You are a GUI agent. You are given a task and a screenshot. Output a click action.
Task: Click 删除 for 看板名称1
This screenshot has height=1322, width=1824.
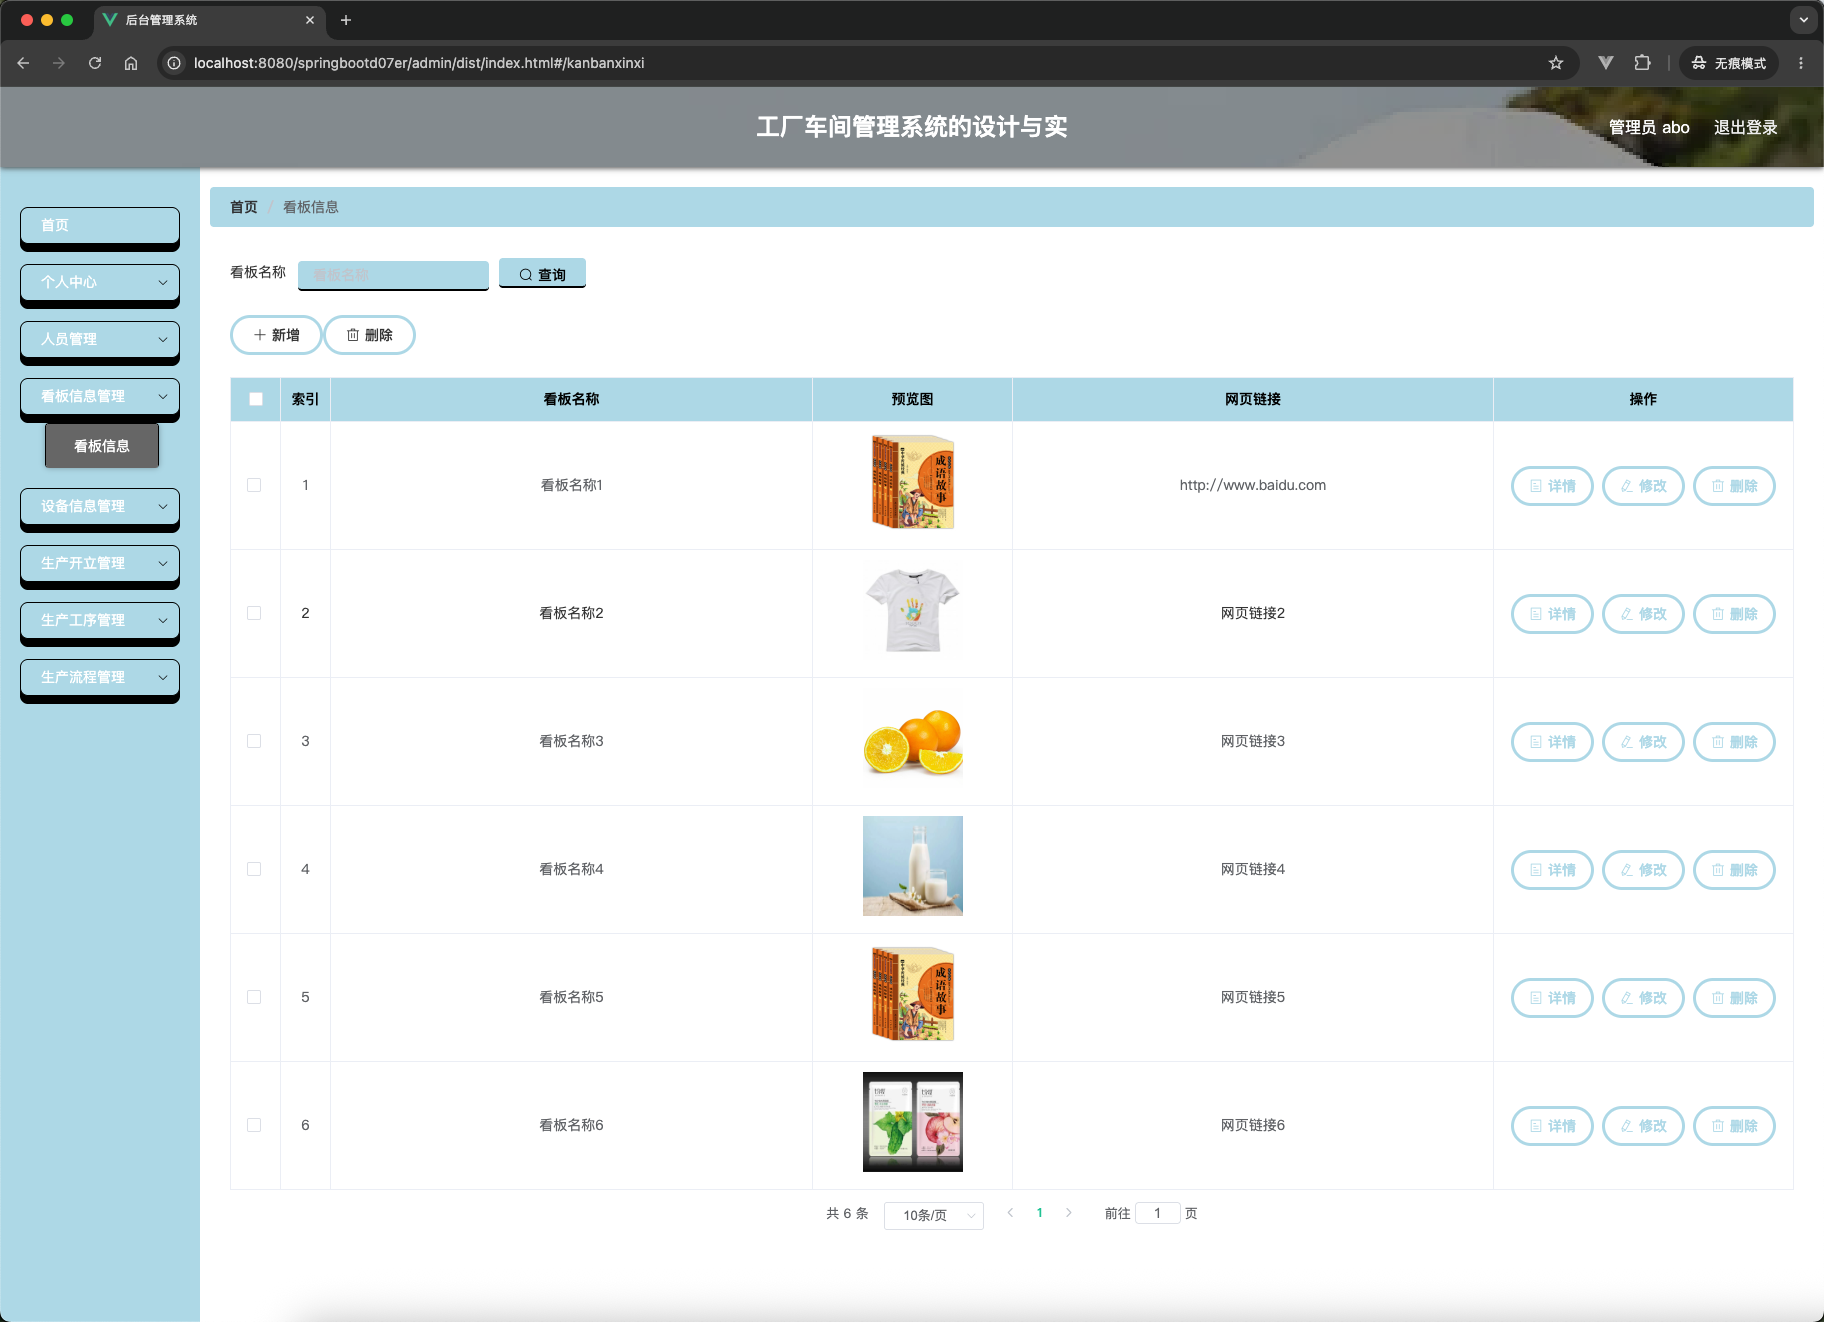pyautogui.click(x=1734, y=486)
